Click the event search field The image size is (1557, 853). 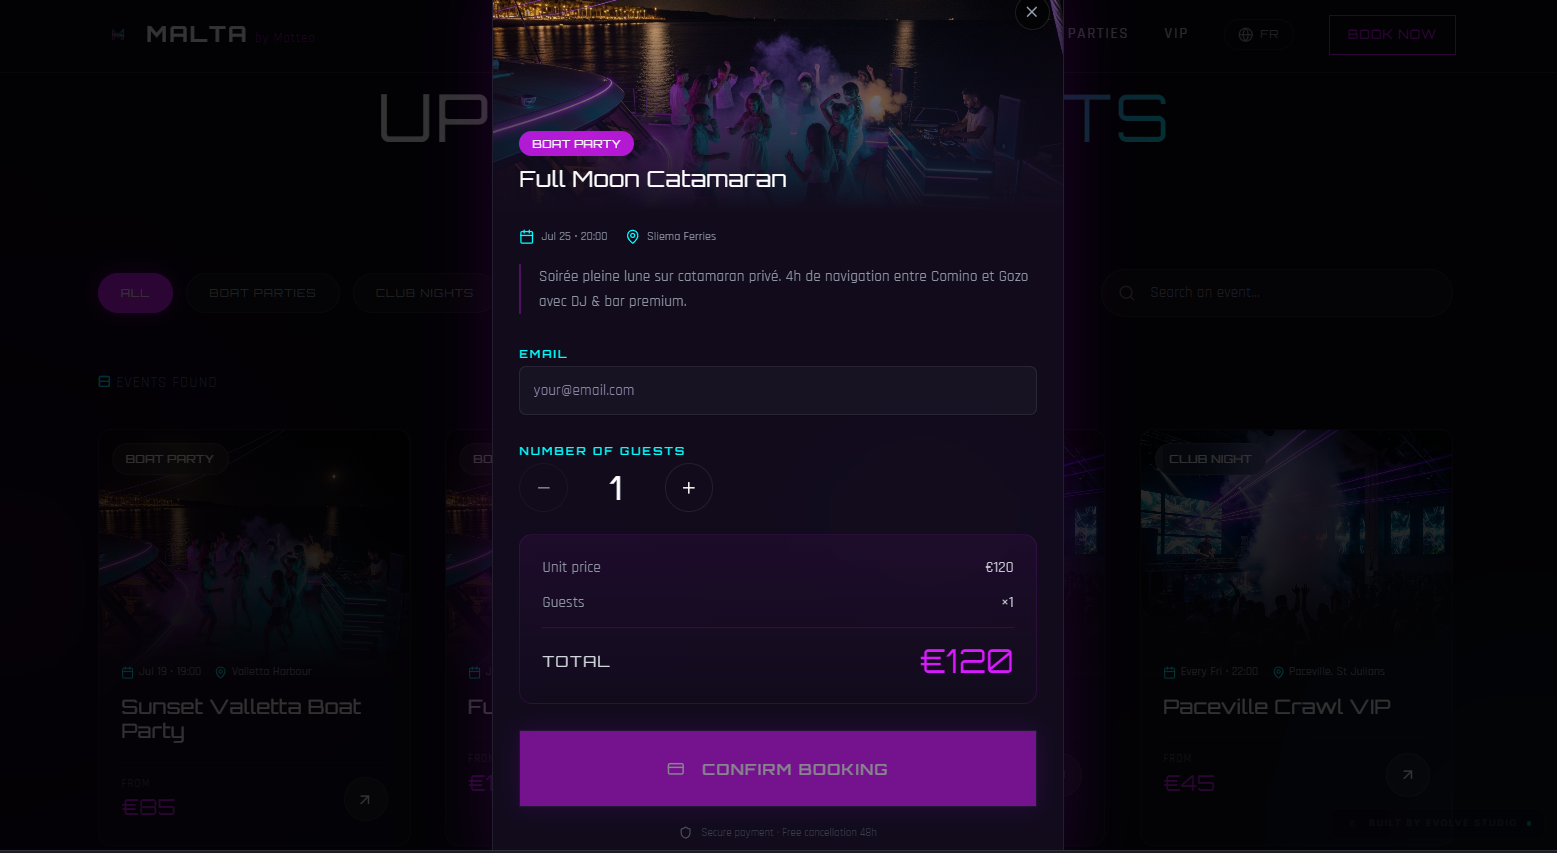pyautogui.click(x=1277, y=293)
